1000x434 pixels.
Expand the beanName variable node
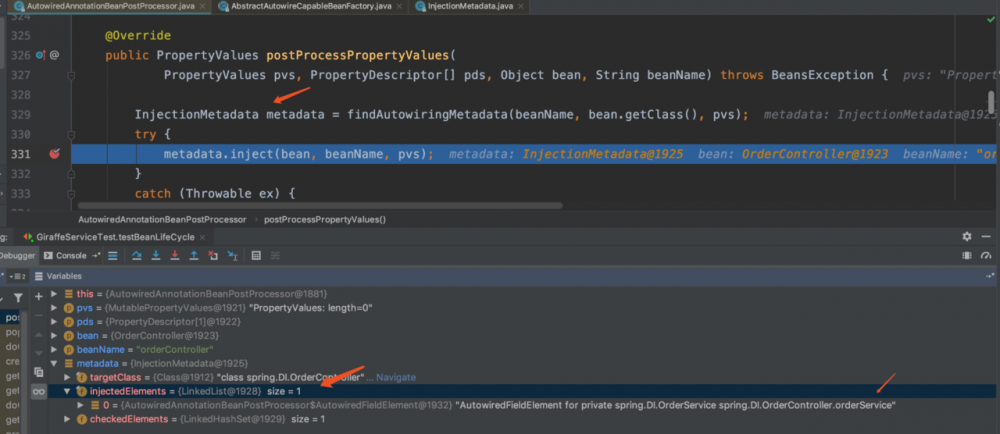[x=54, y=349]
